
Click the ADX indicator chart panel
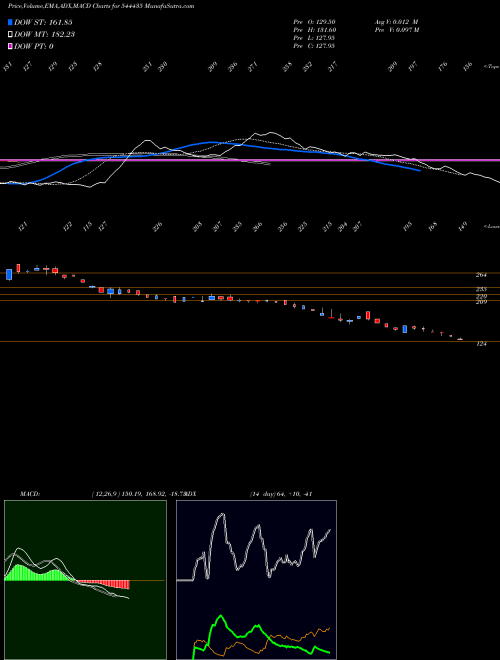256,580
